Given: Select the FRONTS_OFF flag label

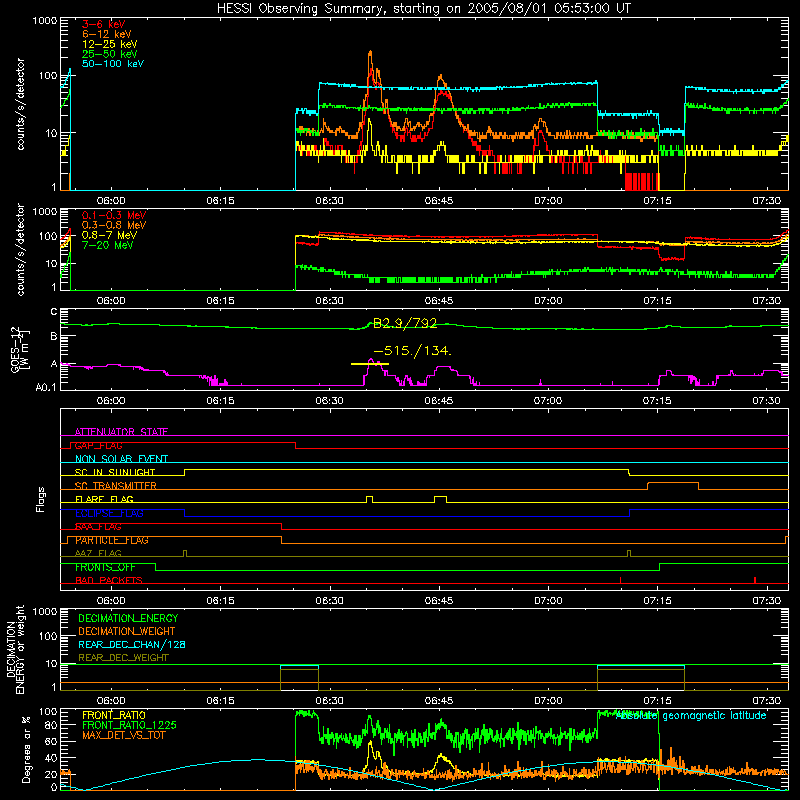Looking at the screenshot, I should point(105,567).
